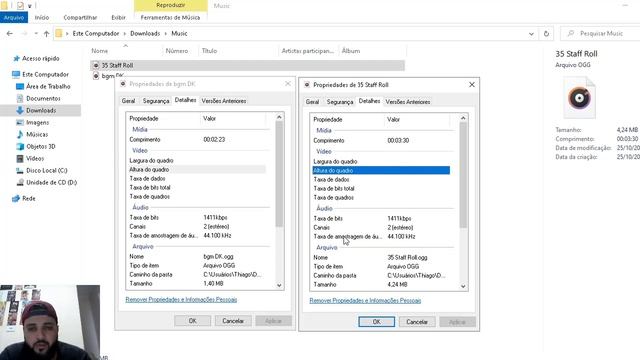Open Segurança tab in 35 Staff Roll properties
Viewport: 640px width, 360px height.
coord(340,102)
